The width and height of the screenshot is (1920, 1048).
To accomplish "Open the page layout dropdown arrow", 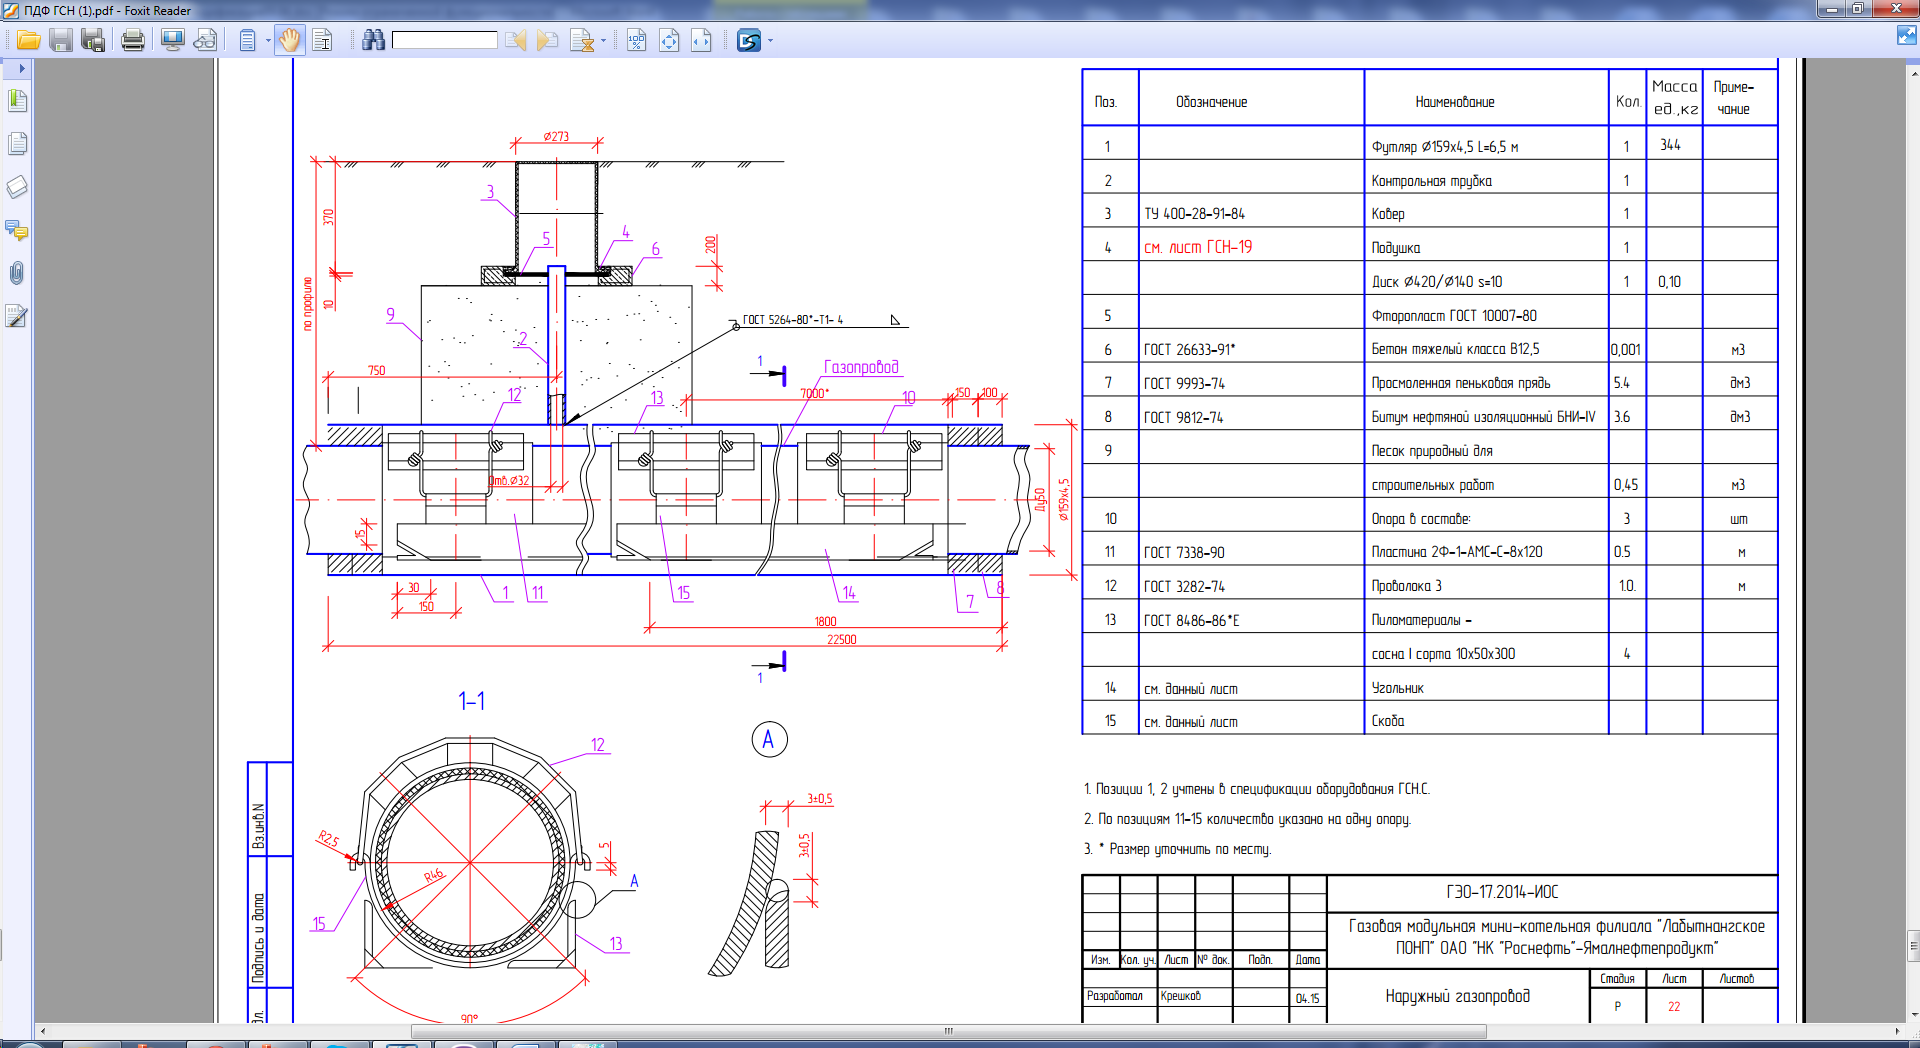I will click(268, 41).
